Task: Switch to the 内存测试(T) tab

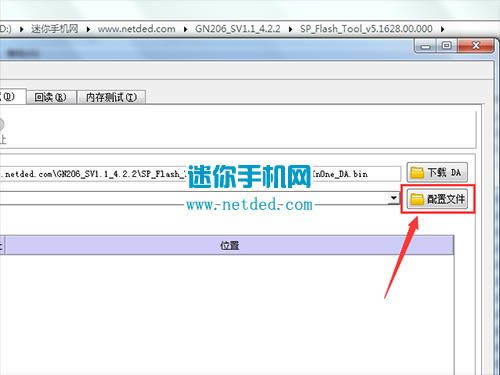Action: tap(111, 97)
